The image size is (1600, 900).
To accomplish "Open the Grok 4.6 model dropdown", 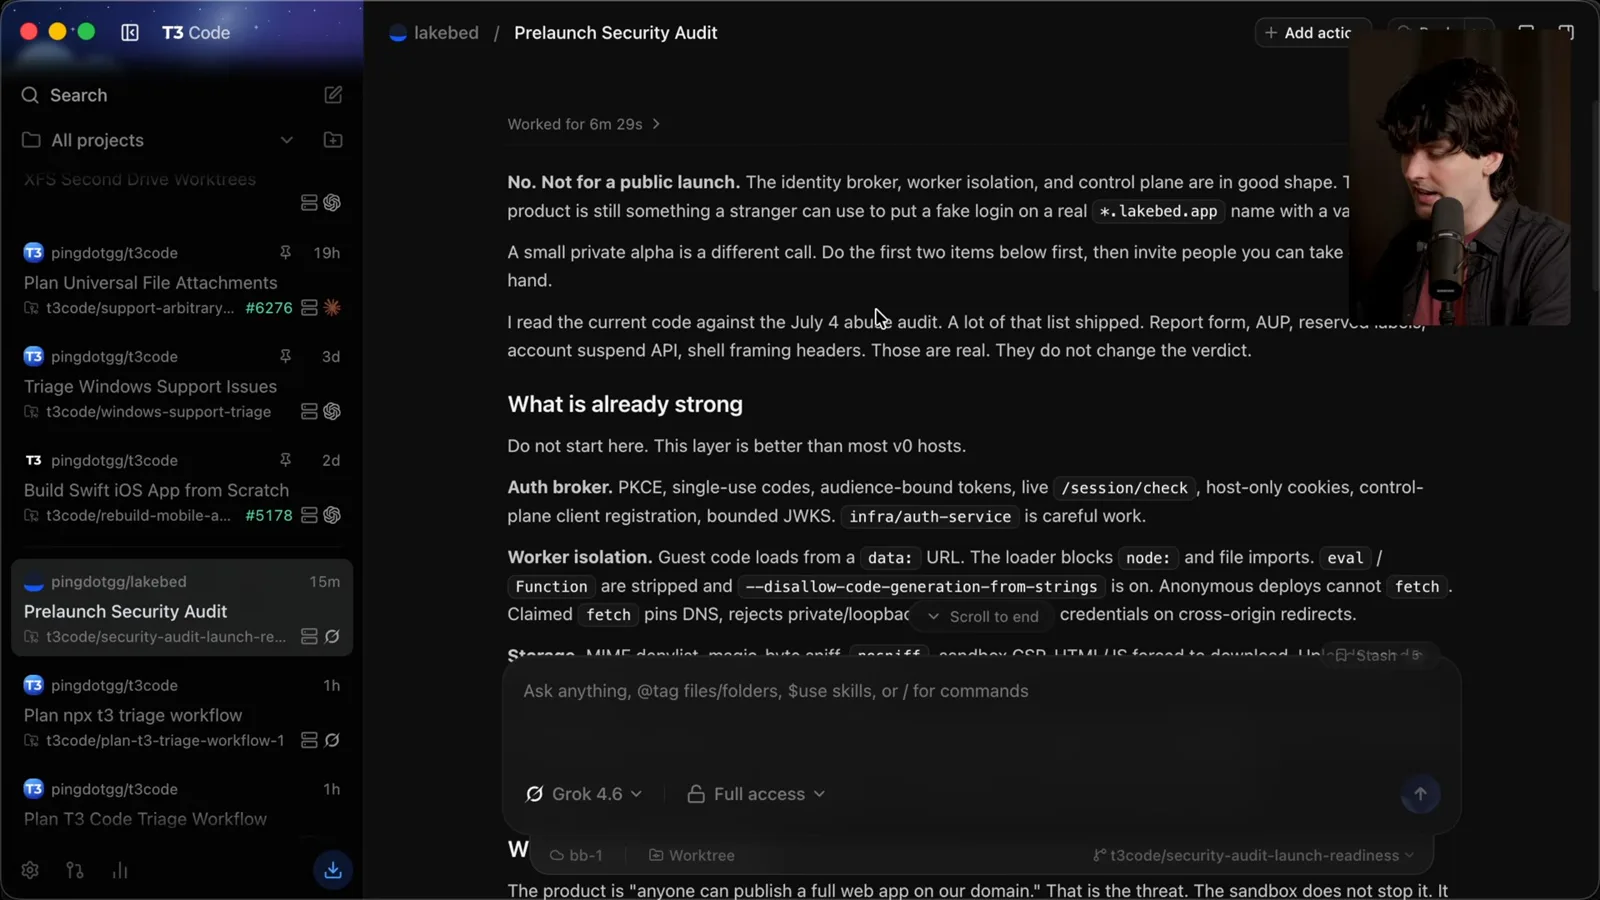I will [584, 794].
